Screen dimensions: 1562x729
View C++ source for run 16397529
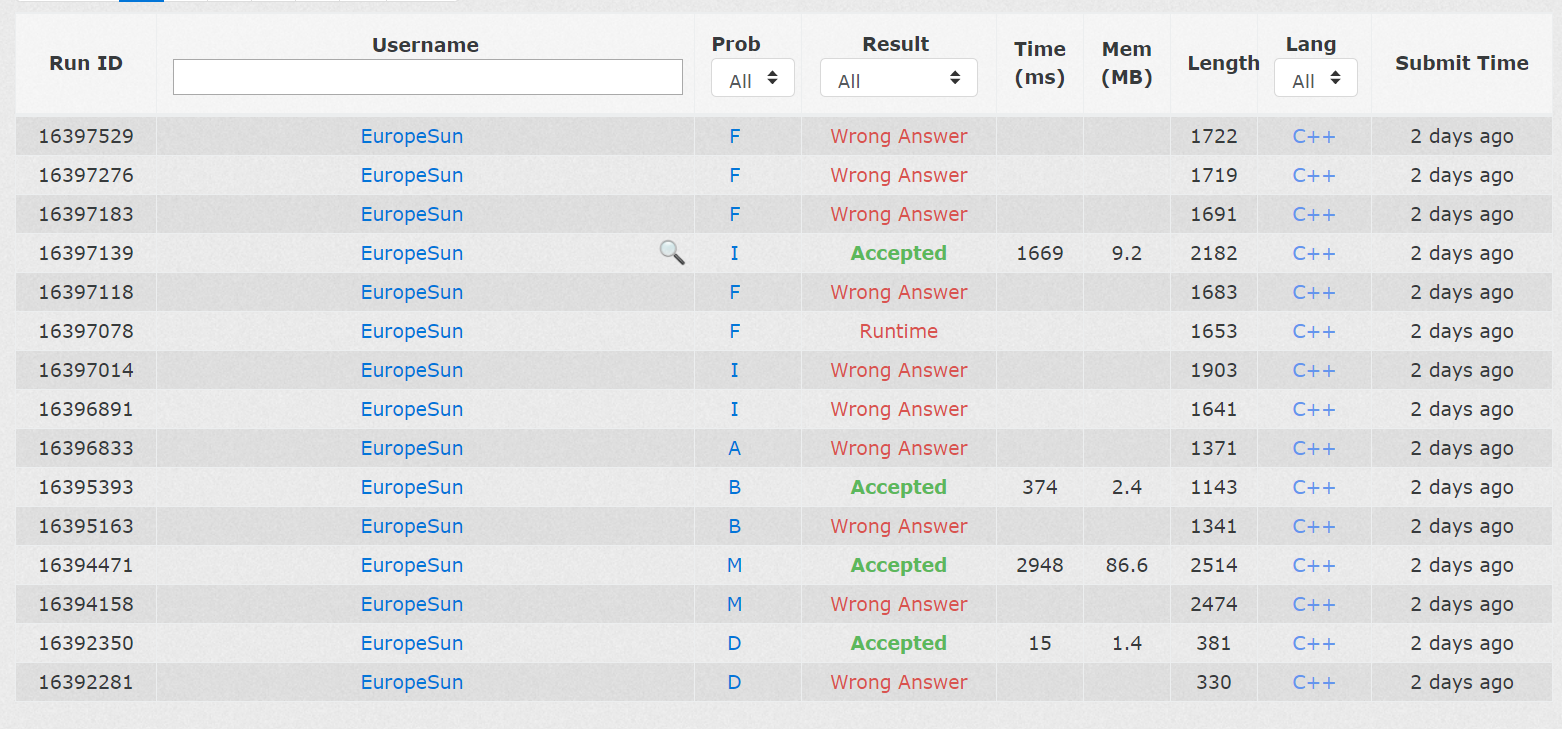coord(1314,136)
